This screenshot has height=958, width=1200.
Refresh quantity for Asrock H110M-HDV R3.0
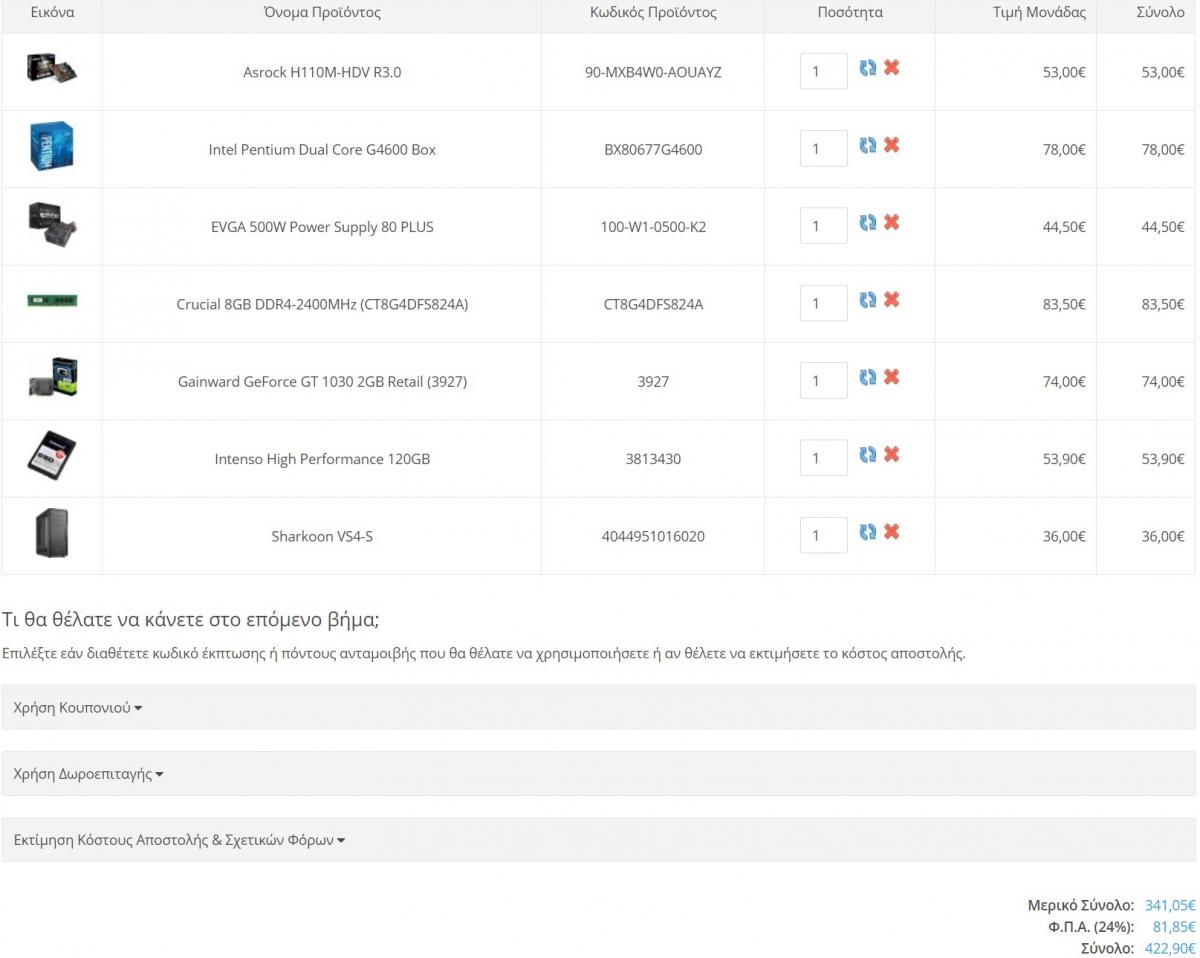[x=868, y=68]
